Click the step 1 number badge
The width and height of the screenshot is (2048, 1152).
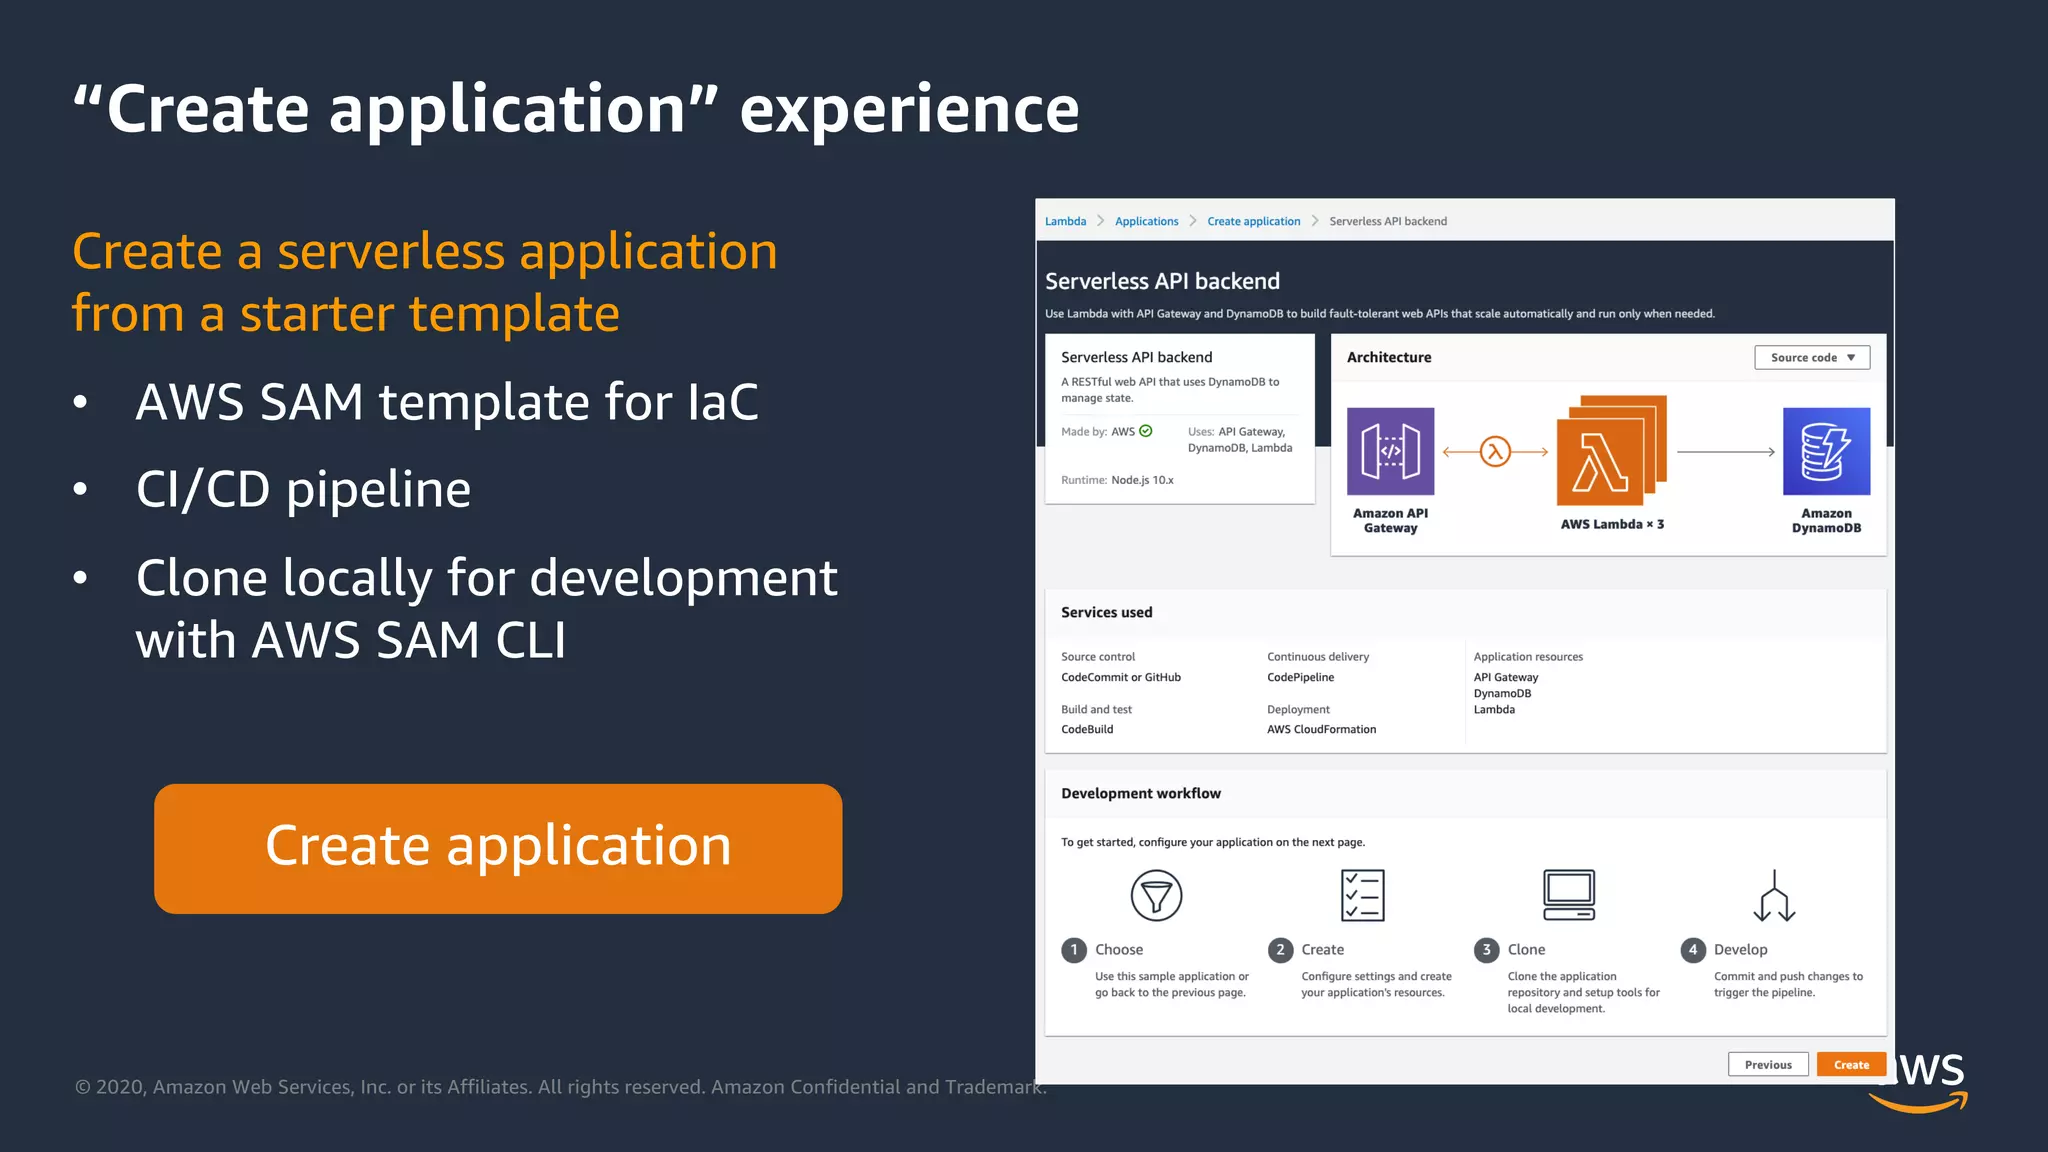point(1074,950)
